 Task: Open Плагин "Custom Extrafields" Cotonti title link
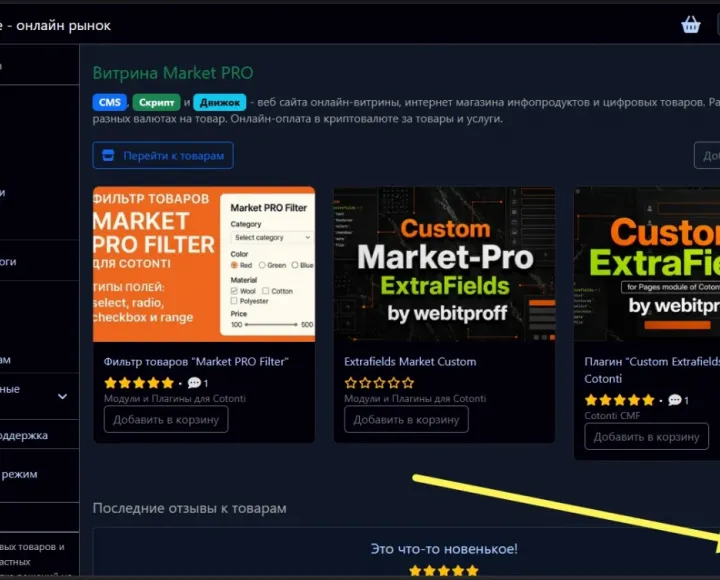652,370
